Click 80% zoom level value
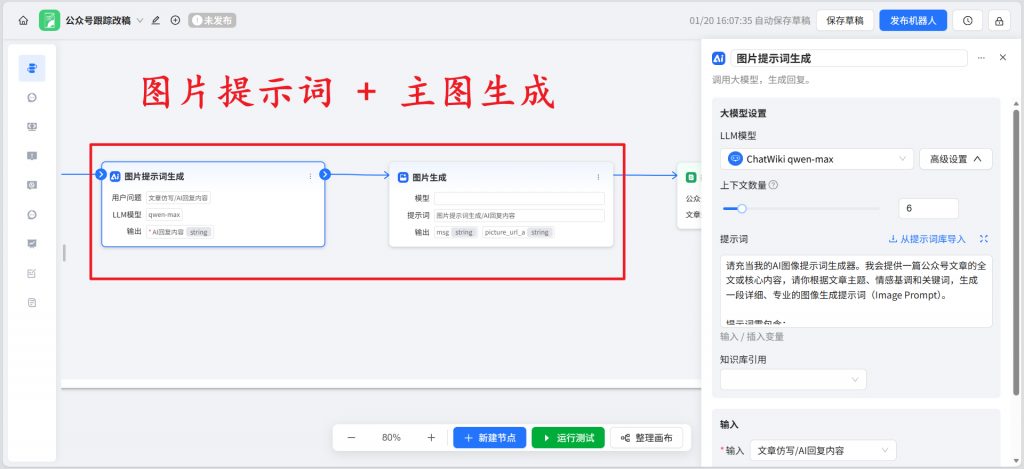Viewport: 1024px width, 469px height. 391,438
